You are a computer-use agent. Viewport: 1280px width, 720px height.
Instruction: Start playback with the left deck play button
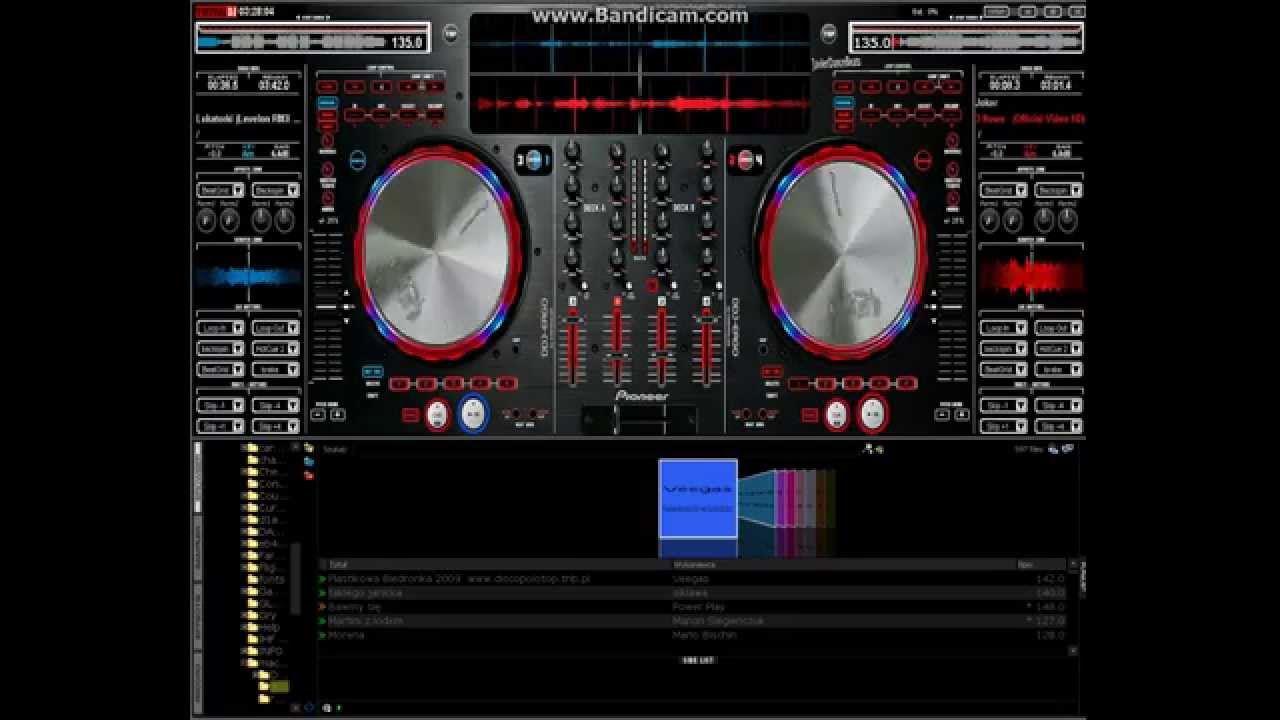point(473,413)
